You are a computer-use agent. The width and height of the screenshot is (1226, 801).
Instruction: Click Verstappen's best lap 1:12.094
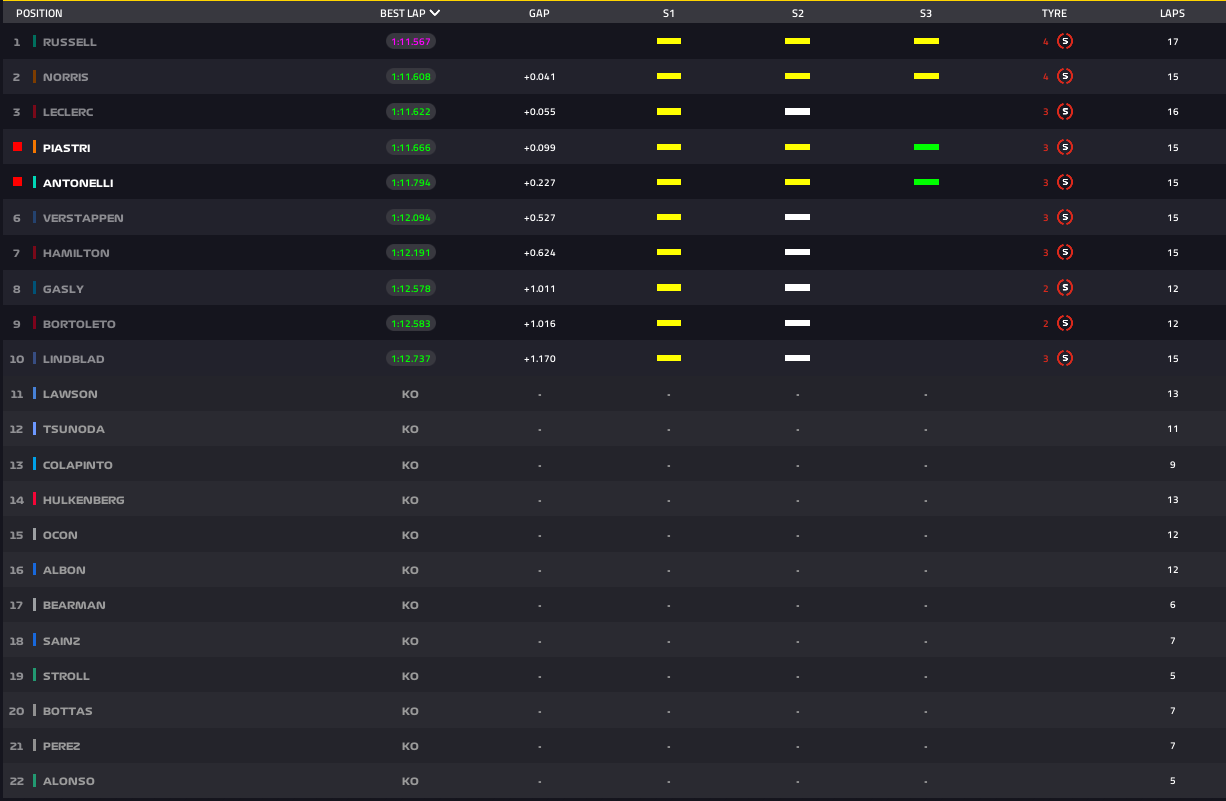click(411, 218)
